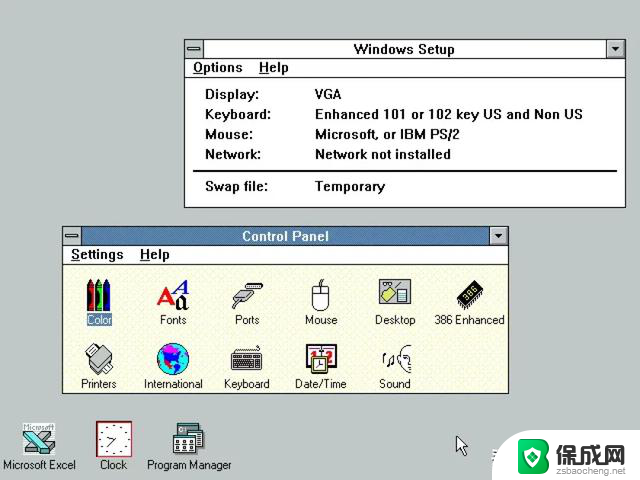640x480 pixels.
Task: Click the Control Panel title bar
Action: point(285,236)
